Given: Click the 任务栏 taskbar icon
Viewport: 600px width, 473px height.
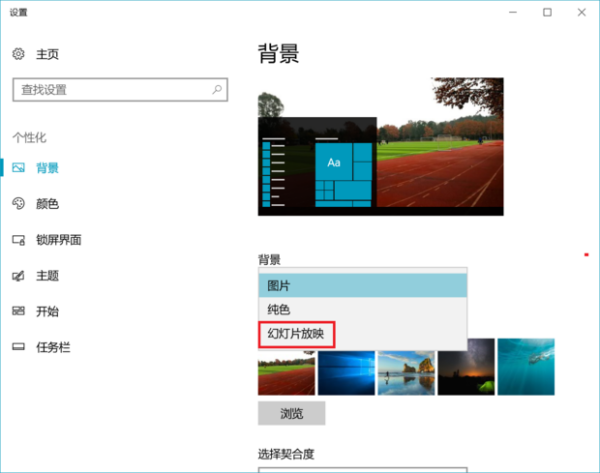Looking at the screenshot, I should [x=18, y=347].
